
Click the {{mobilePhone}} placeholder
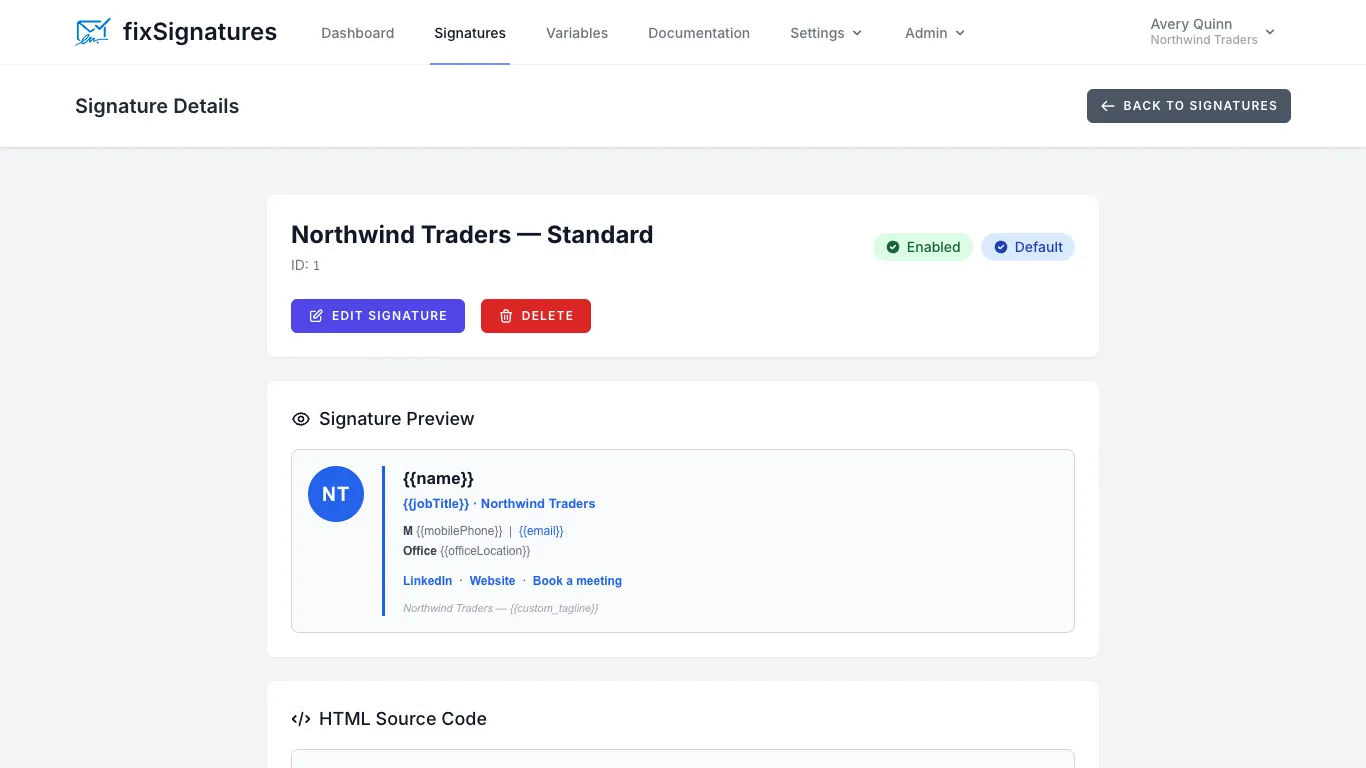pyautogui.click(x=459, y=531)
